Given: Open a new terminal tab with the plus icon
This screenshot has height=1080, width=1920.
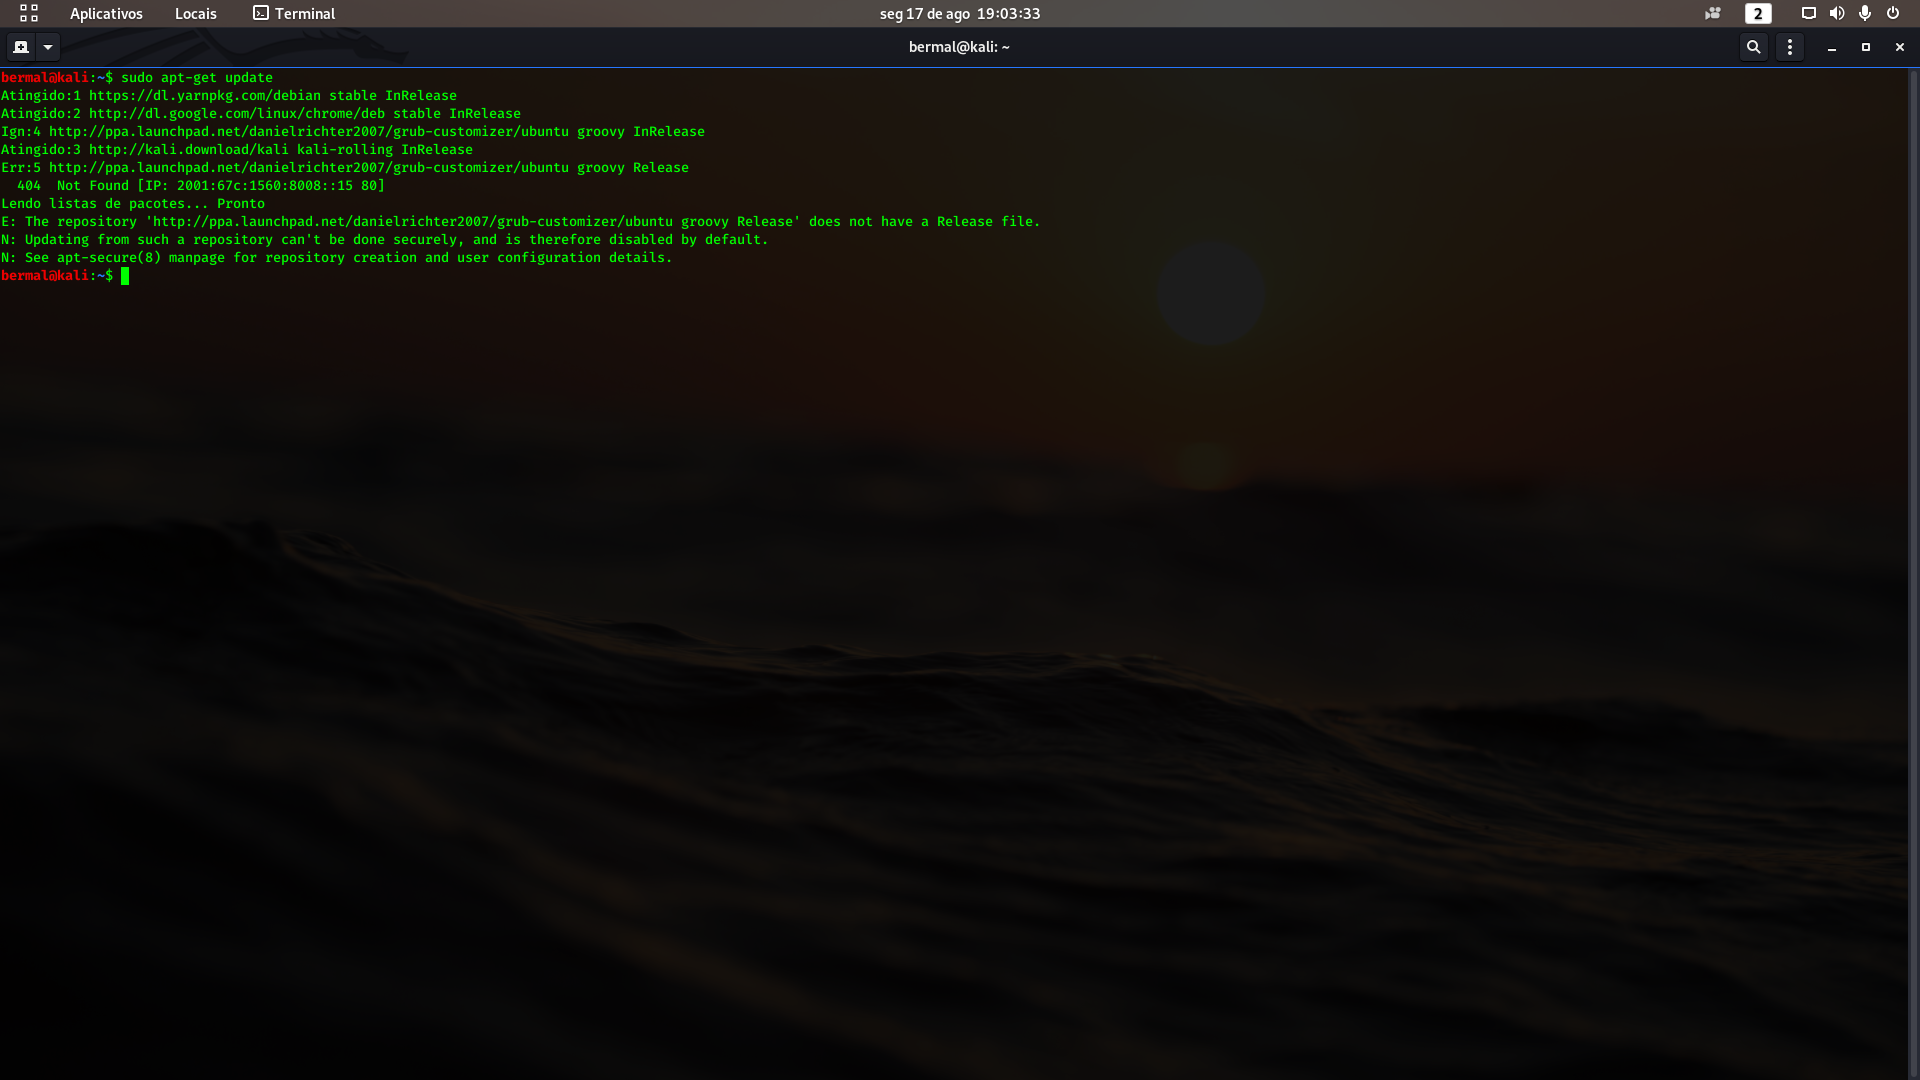Looking at the screenshot, I should coord(21,47).
